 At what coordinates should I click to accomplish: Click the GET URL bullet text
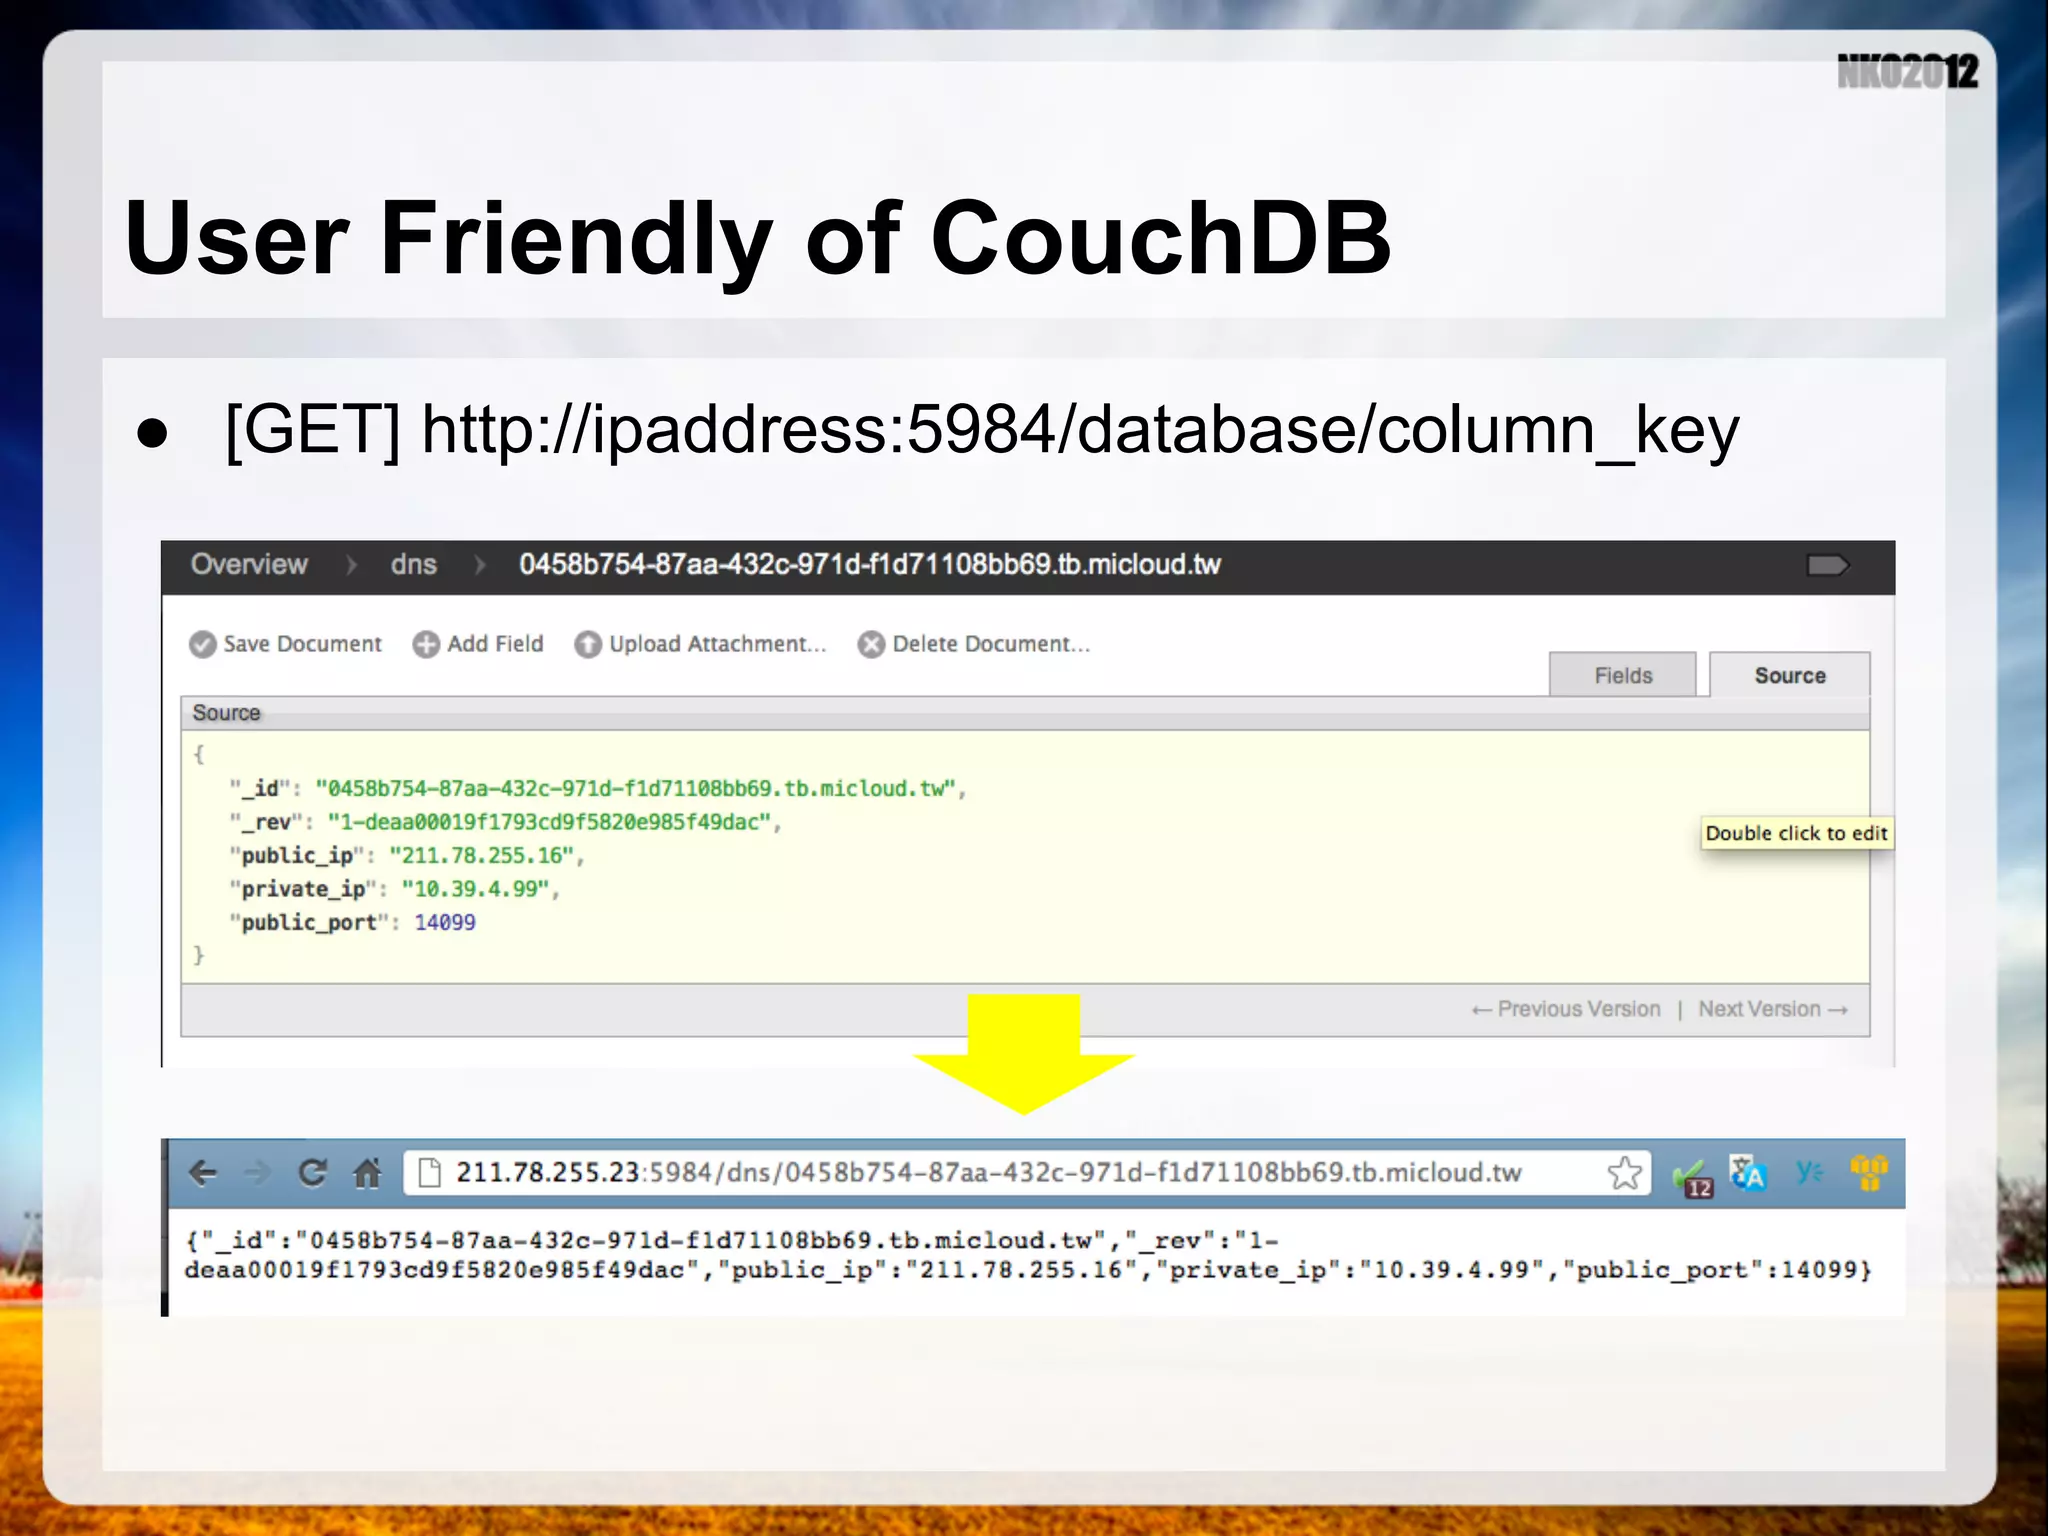[982, 430]
